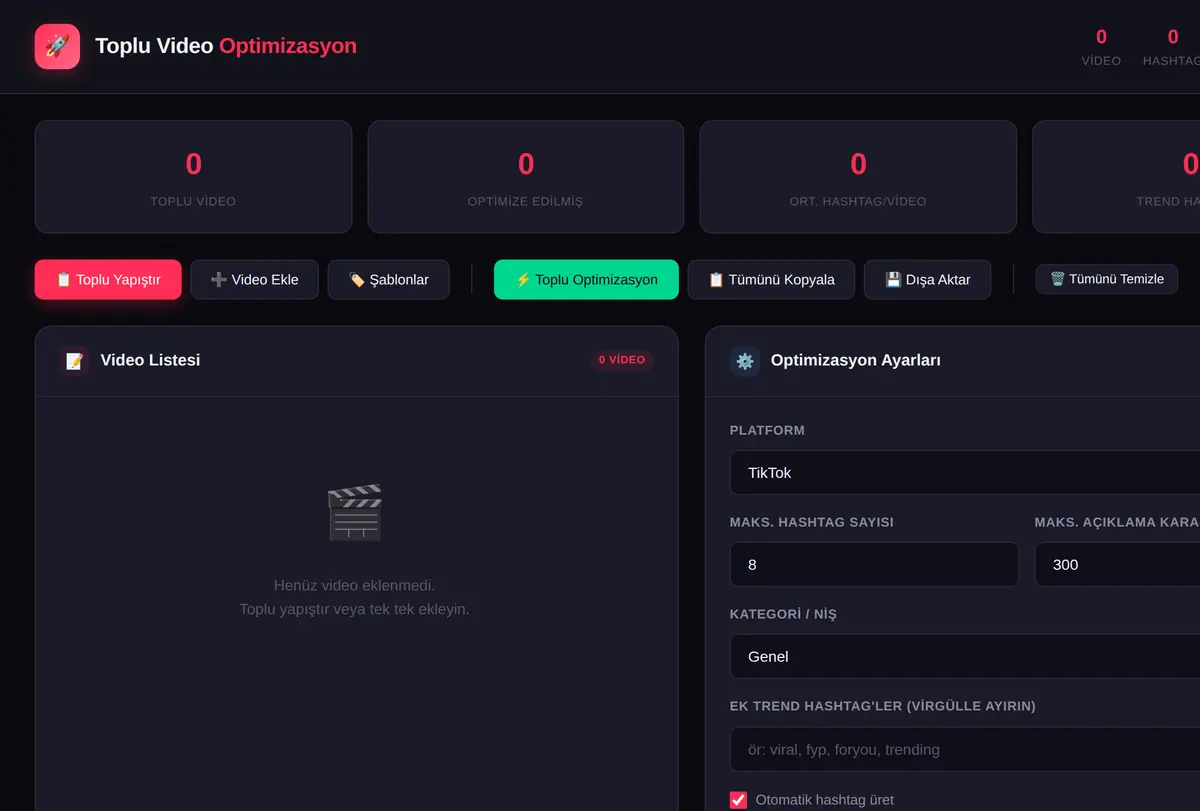Click the Video Listesi heading
The image size is (1200, 811).
(150, 360)
